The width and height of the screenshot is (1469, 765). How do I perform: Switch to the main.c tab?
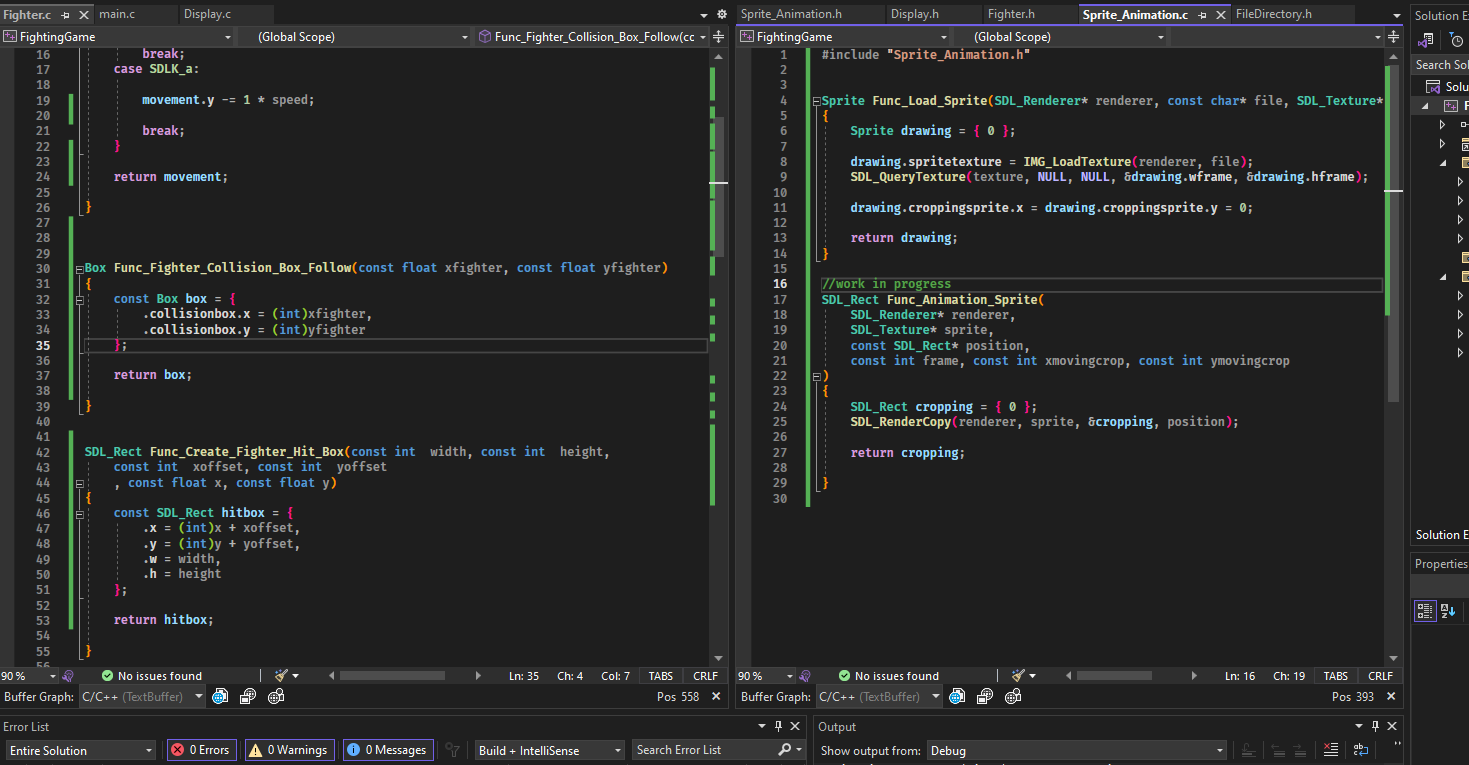(x=118, y=14)
